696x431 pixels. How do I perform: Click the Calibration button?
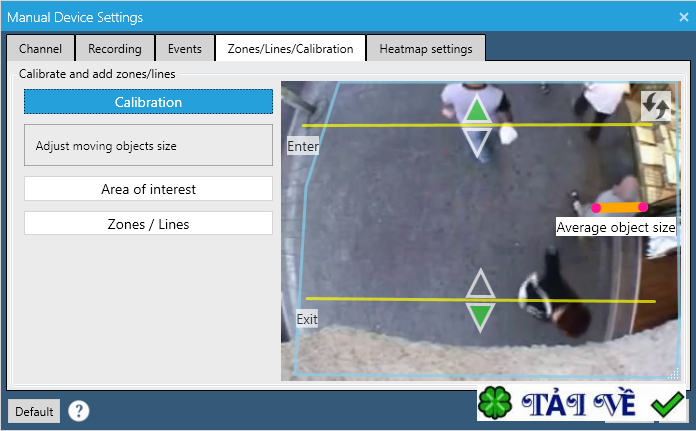pos(148,102)
